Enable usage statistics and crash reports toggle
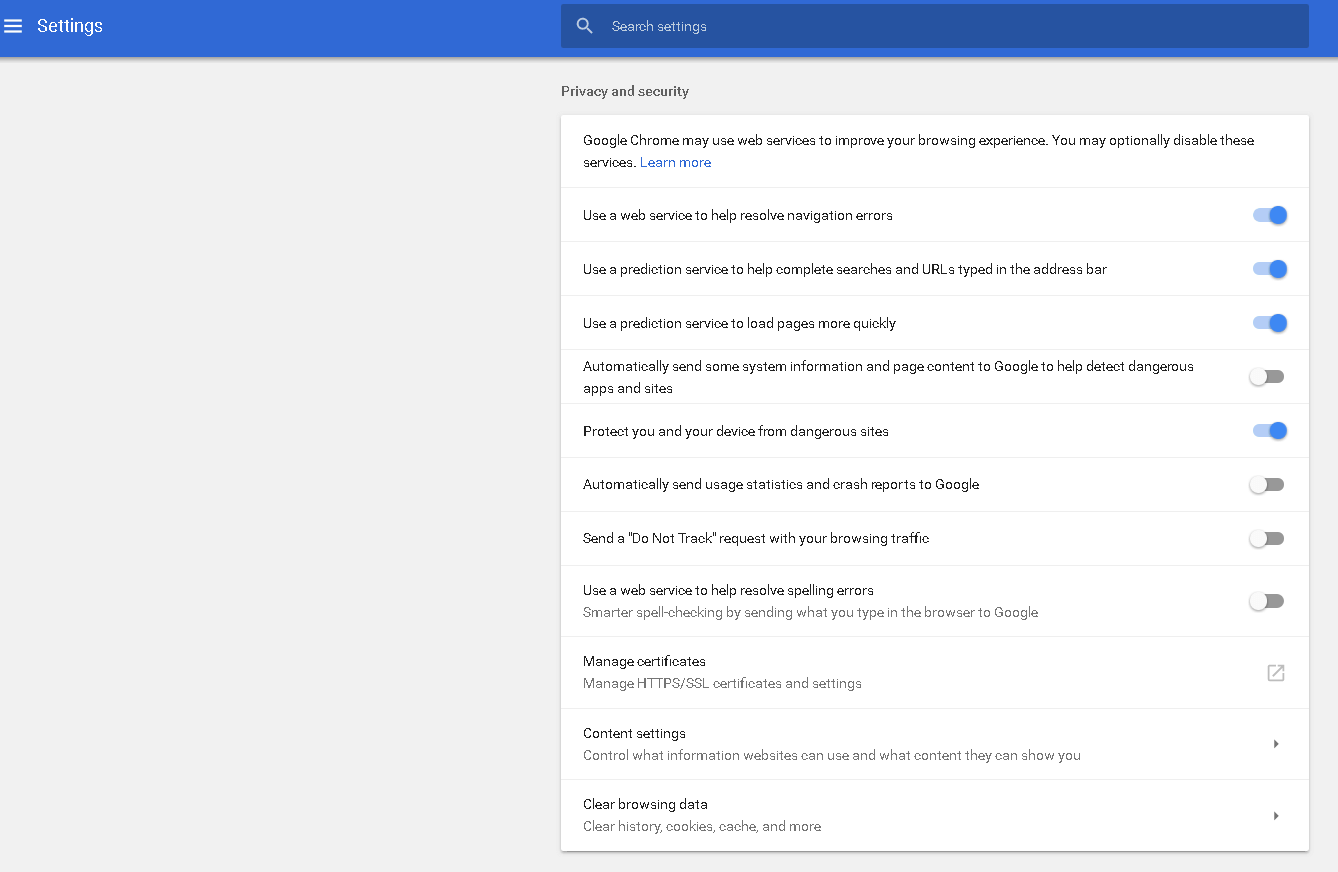This screenshot has height=872, width=1338. pyautogui.click(x=1267, y=485)
